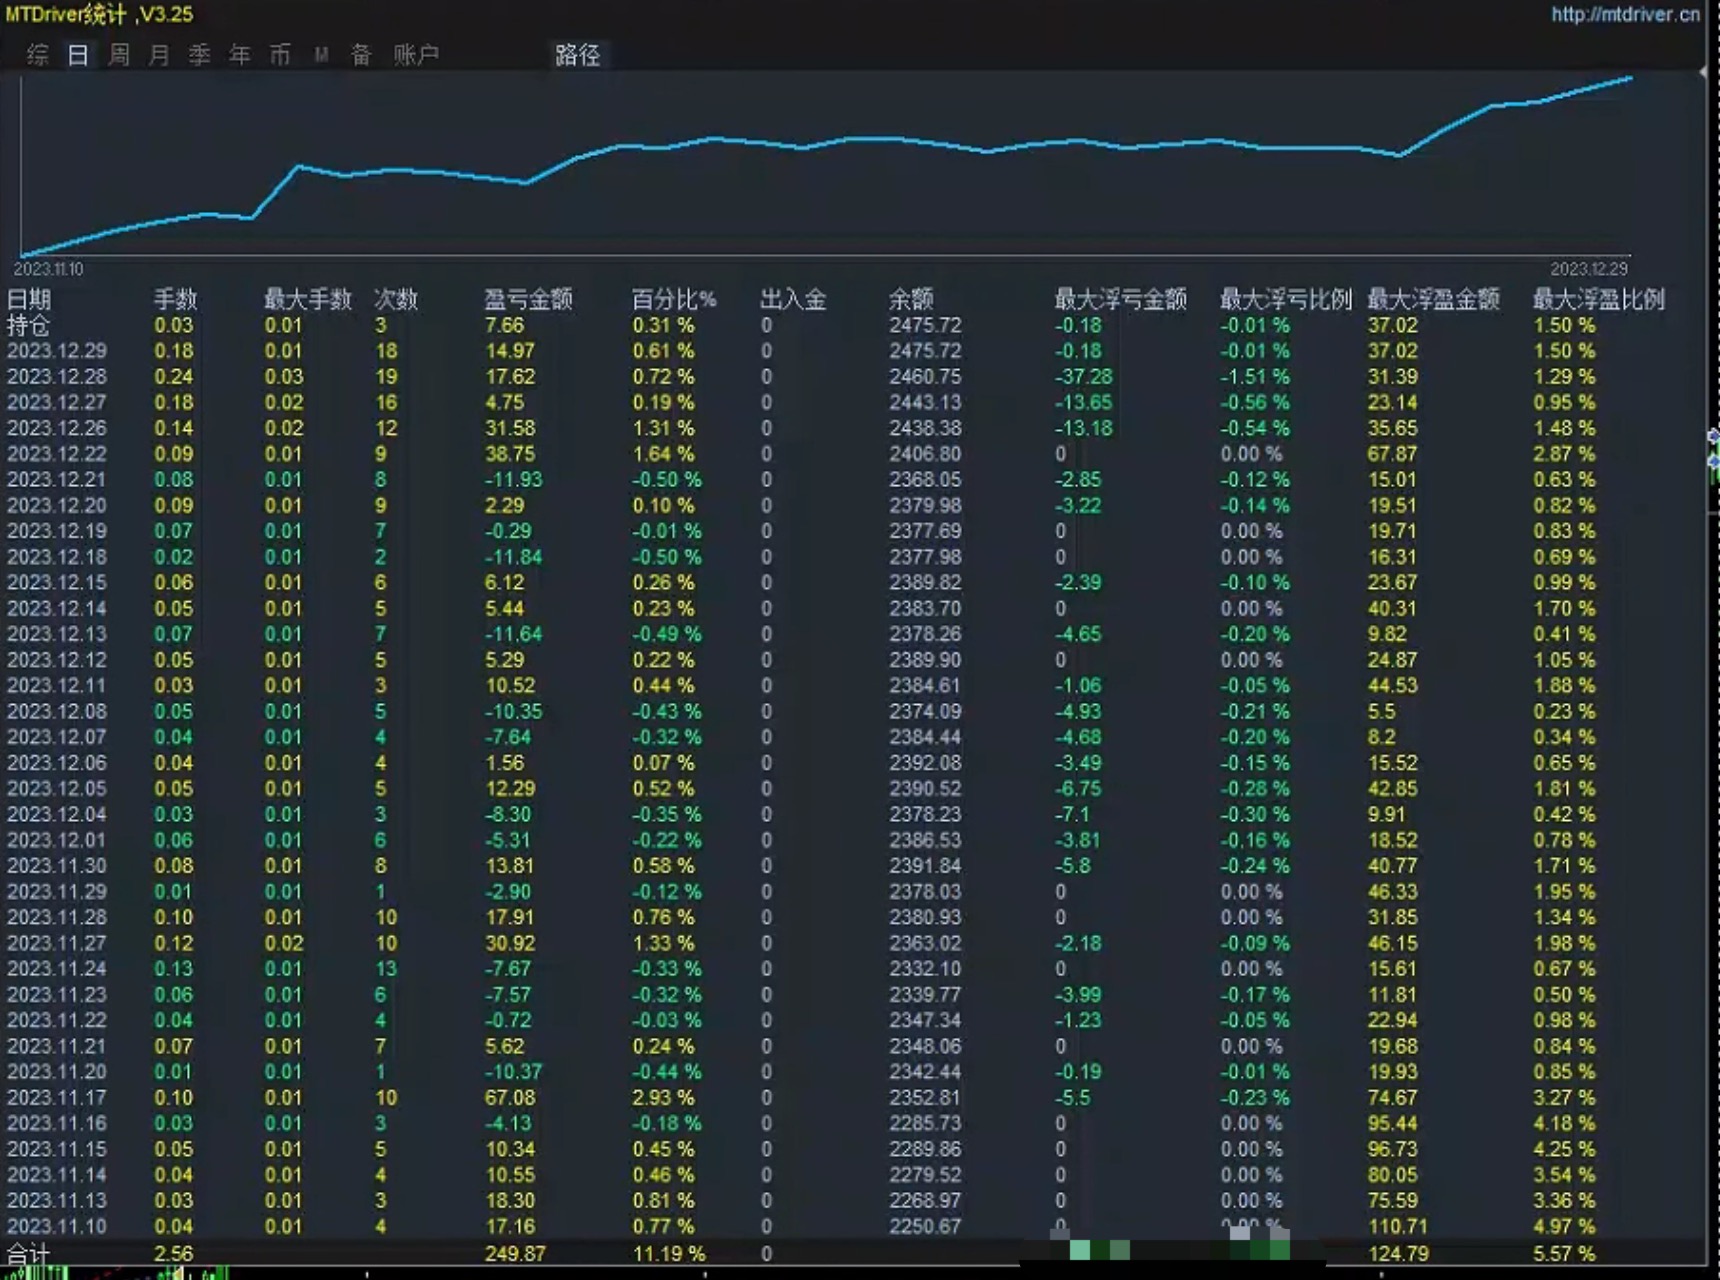Click the 最大浮亏比例 column header
1720x1280 pixels.
(x=1286, y=299)
